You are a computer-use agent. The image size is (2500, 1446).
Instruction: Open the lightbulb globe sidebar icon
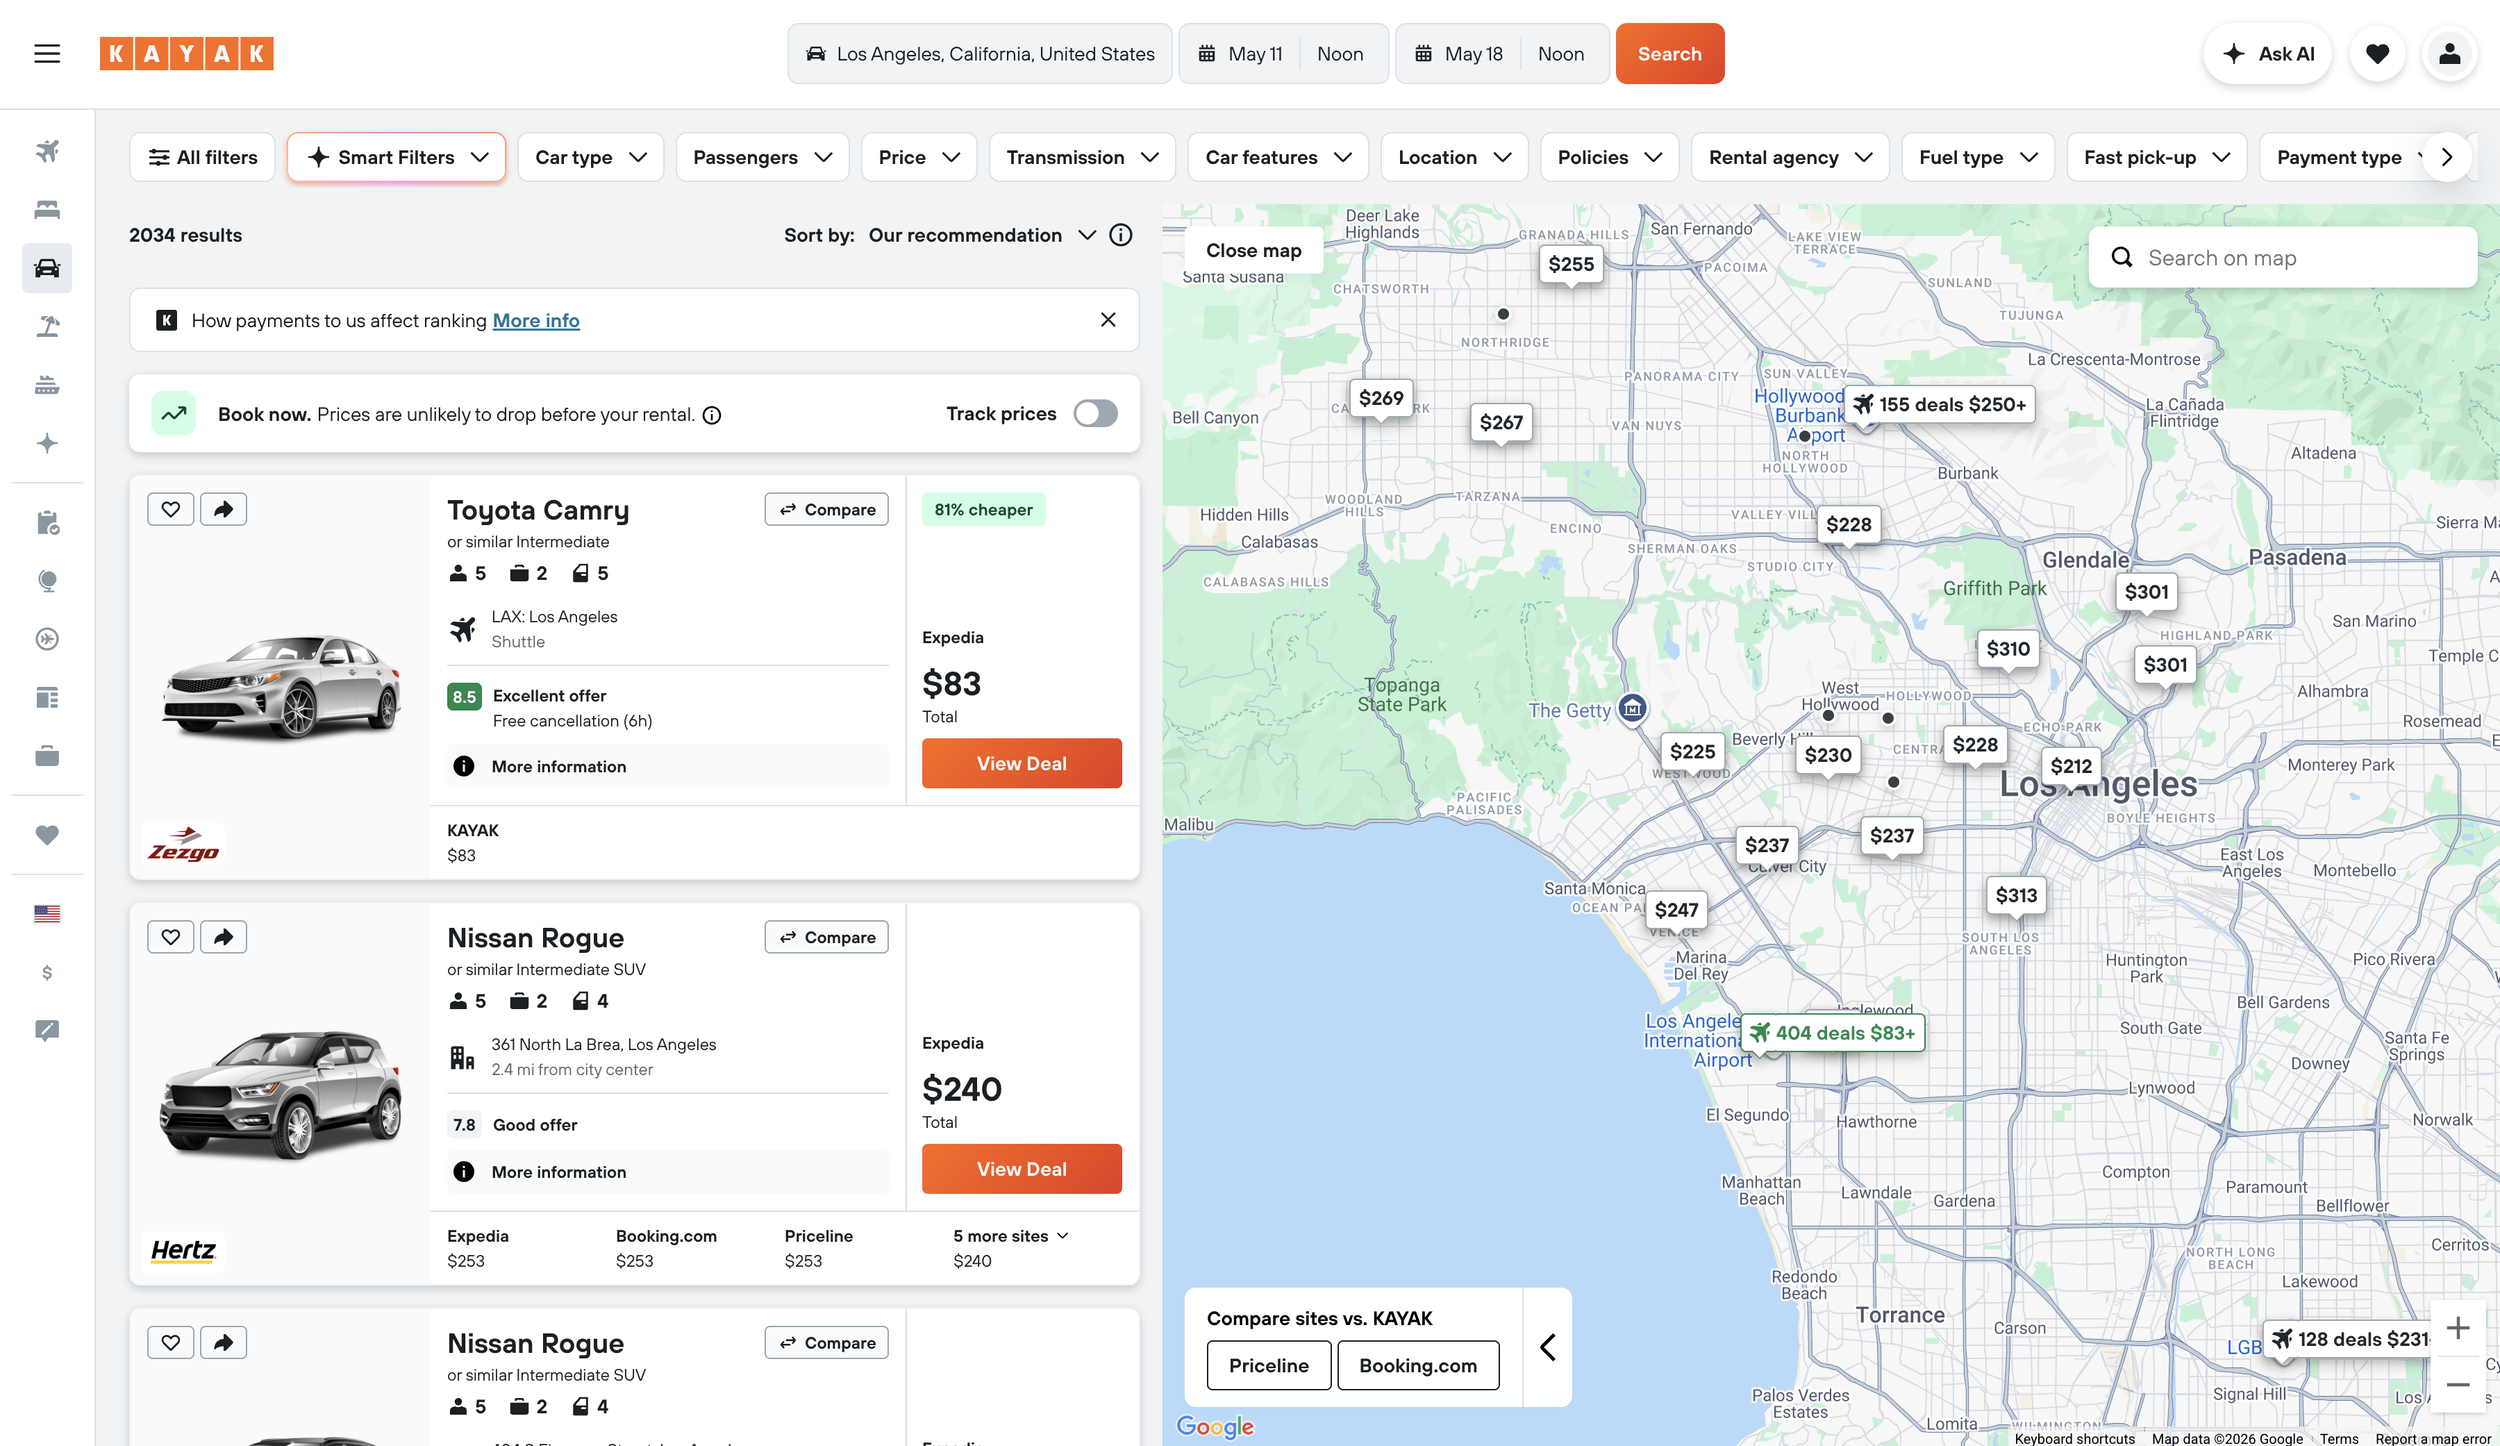47,581
